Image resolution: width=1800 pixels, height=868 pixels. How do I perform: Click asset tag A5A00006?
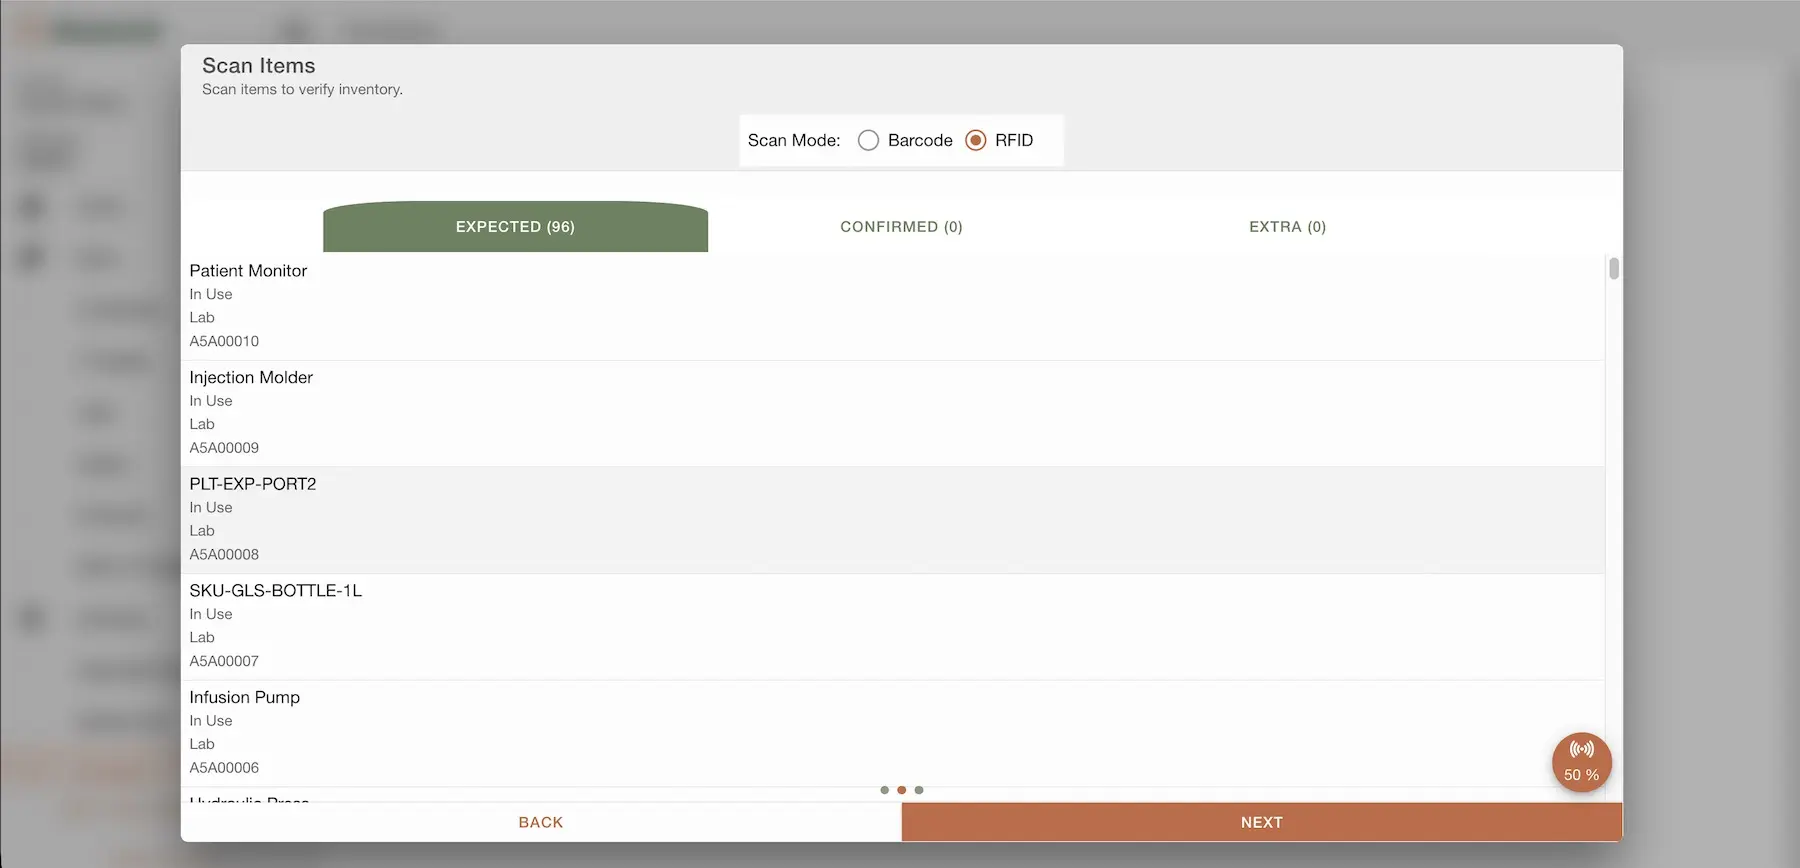pyautogui.click(x=224, y=768)
